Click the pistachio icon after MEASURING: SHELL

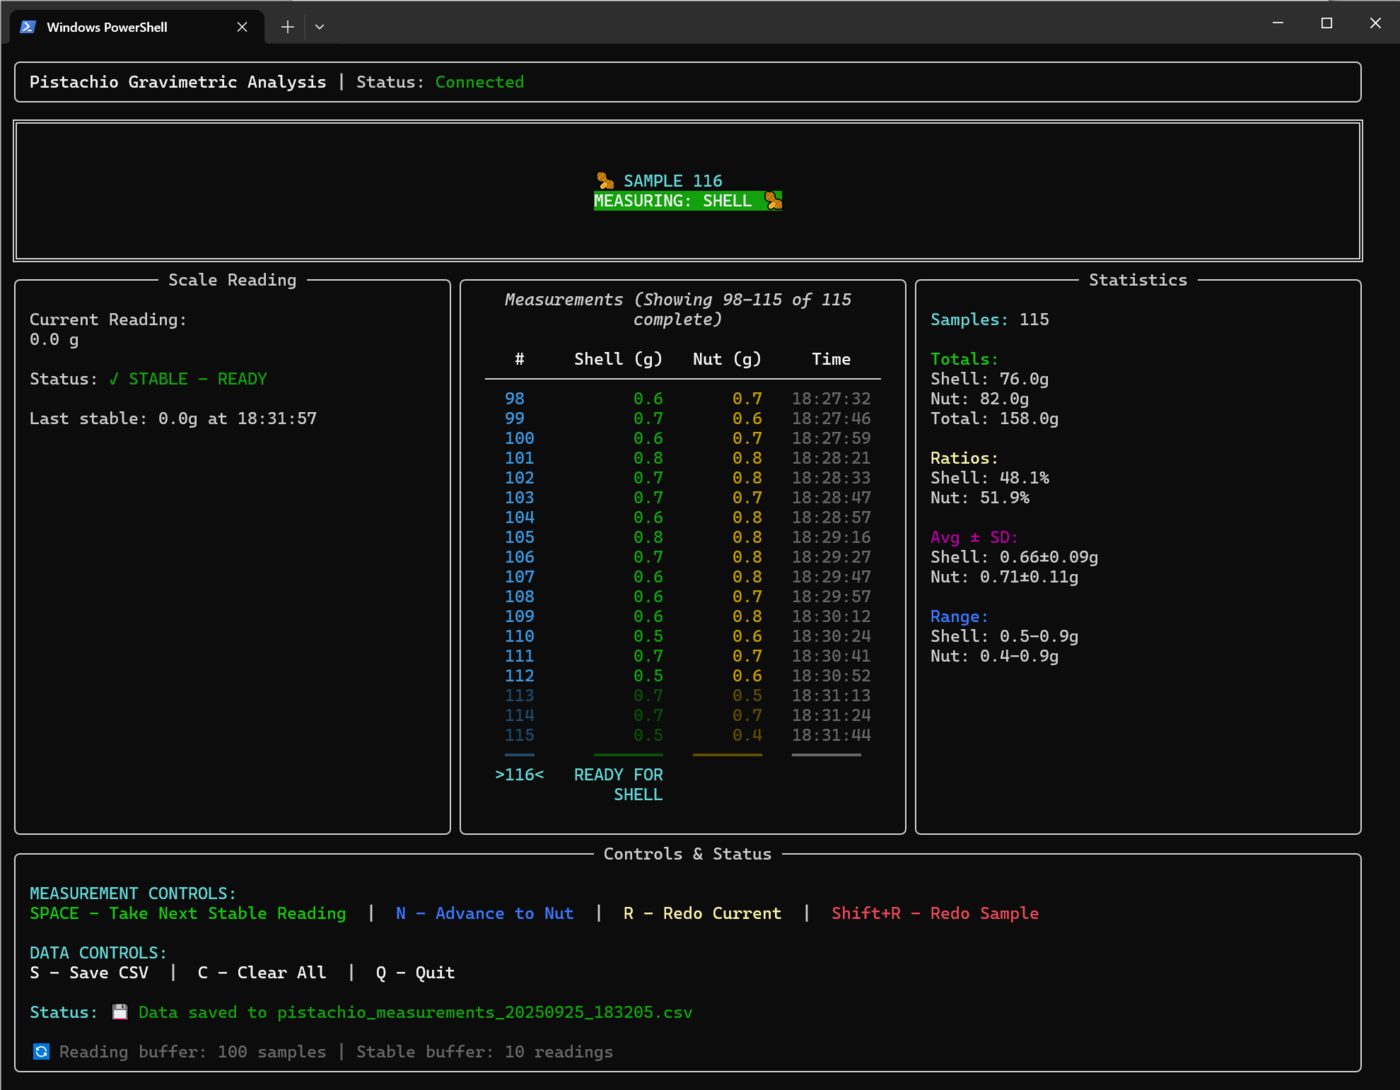pyautogui.click(x=773, y=201)
